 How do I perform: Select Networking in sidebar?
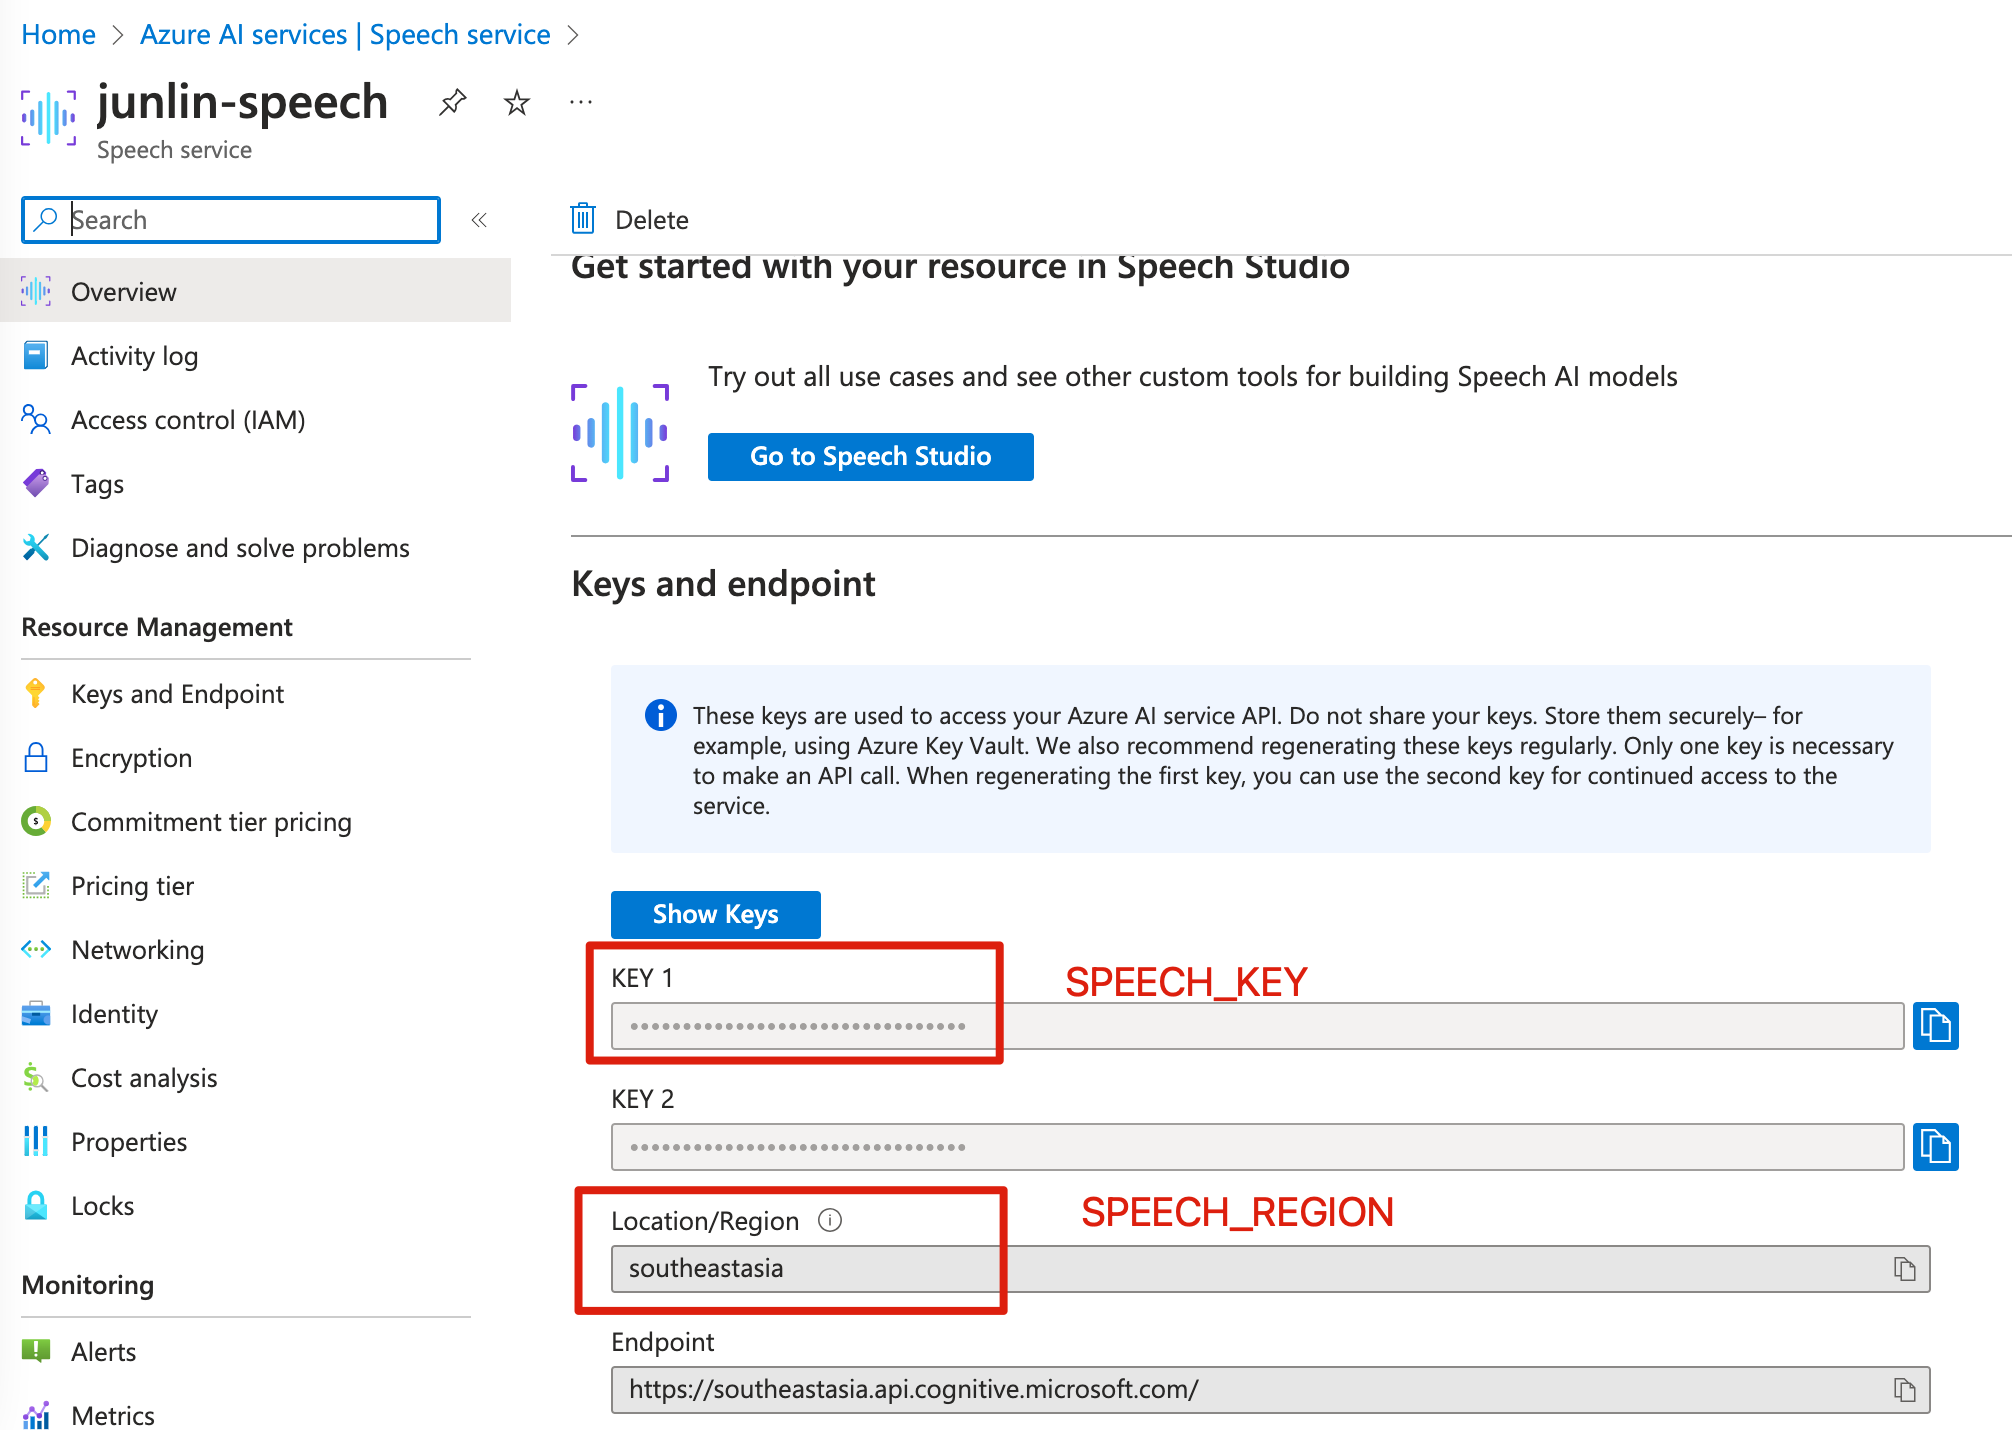tap(137, 950)
